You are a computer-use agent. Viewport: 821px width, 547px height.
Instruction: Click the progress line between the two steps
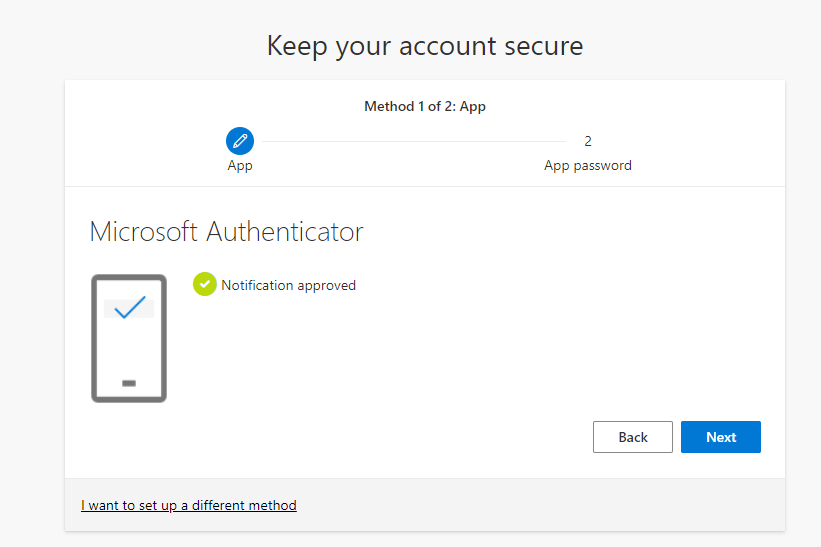click(x=414, y=141)
